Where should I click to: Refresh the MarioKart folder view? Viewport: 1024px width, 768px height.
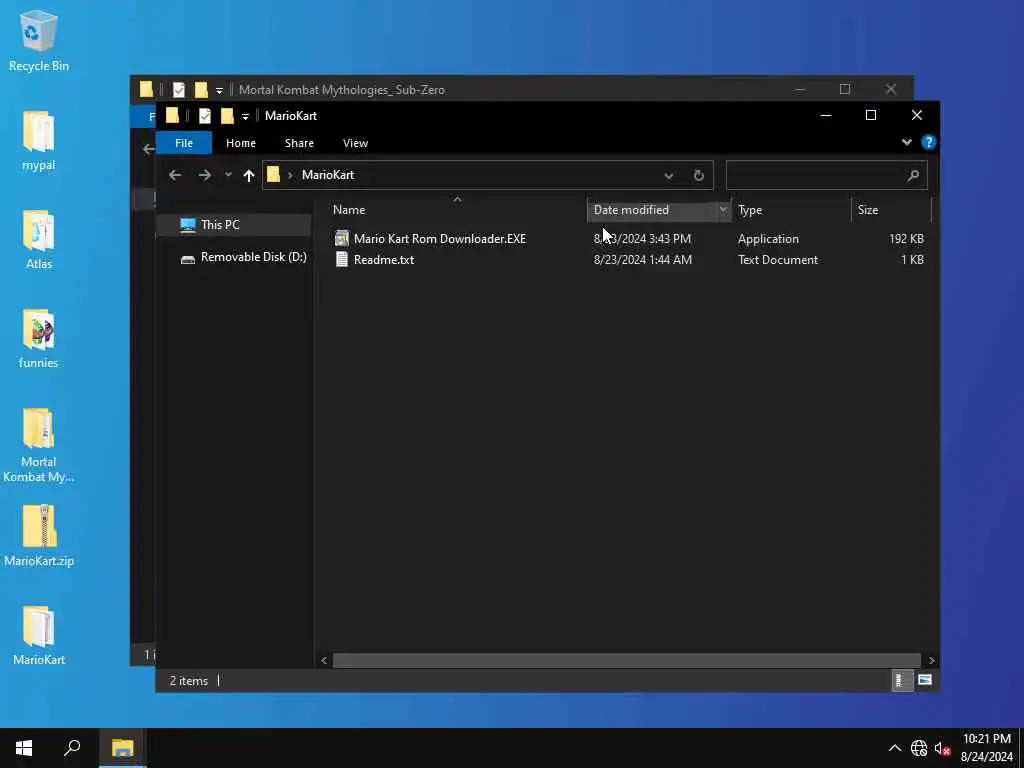coord(699,175)
